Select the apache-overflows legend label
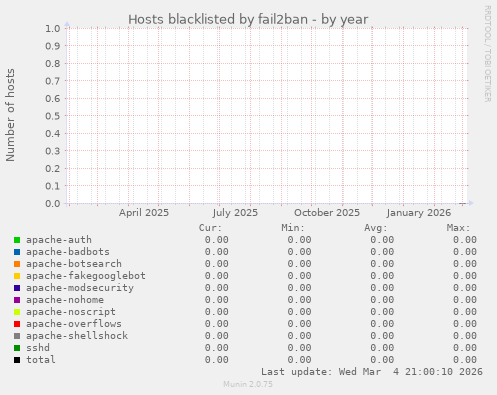Screen dimensions: 497x395 [x=74, y=324]
